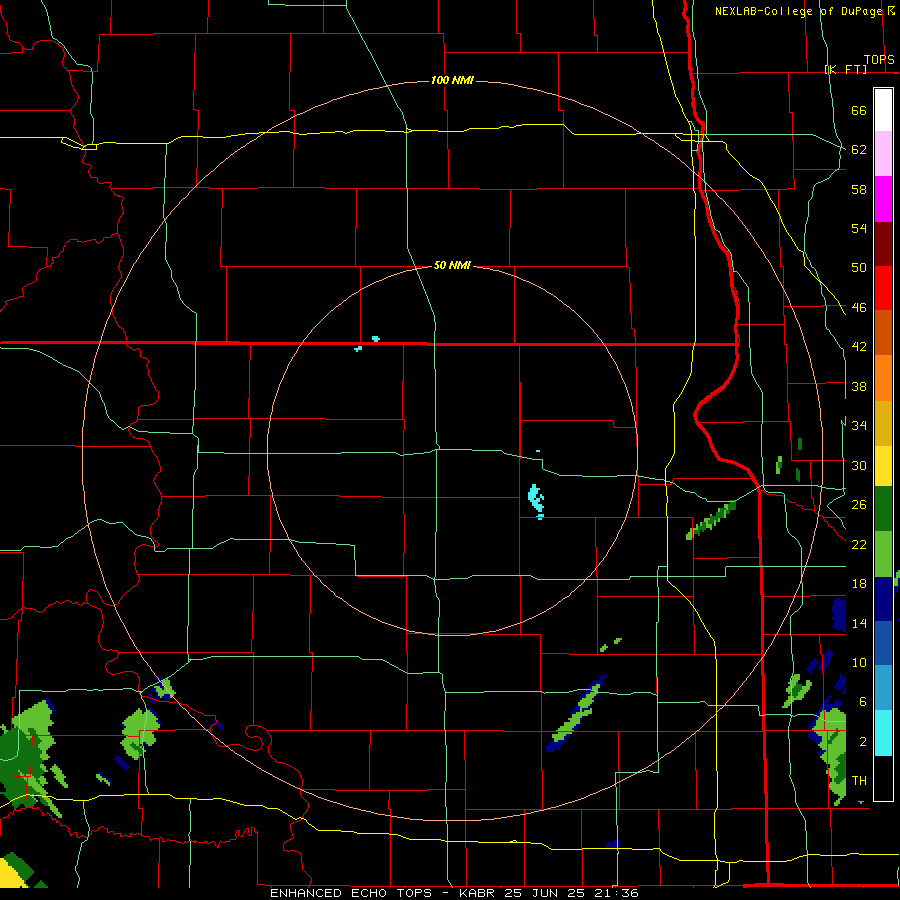Click the "TH" threshold label
Screen dimensions: 900x900
tap(859, 781)
